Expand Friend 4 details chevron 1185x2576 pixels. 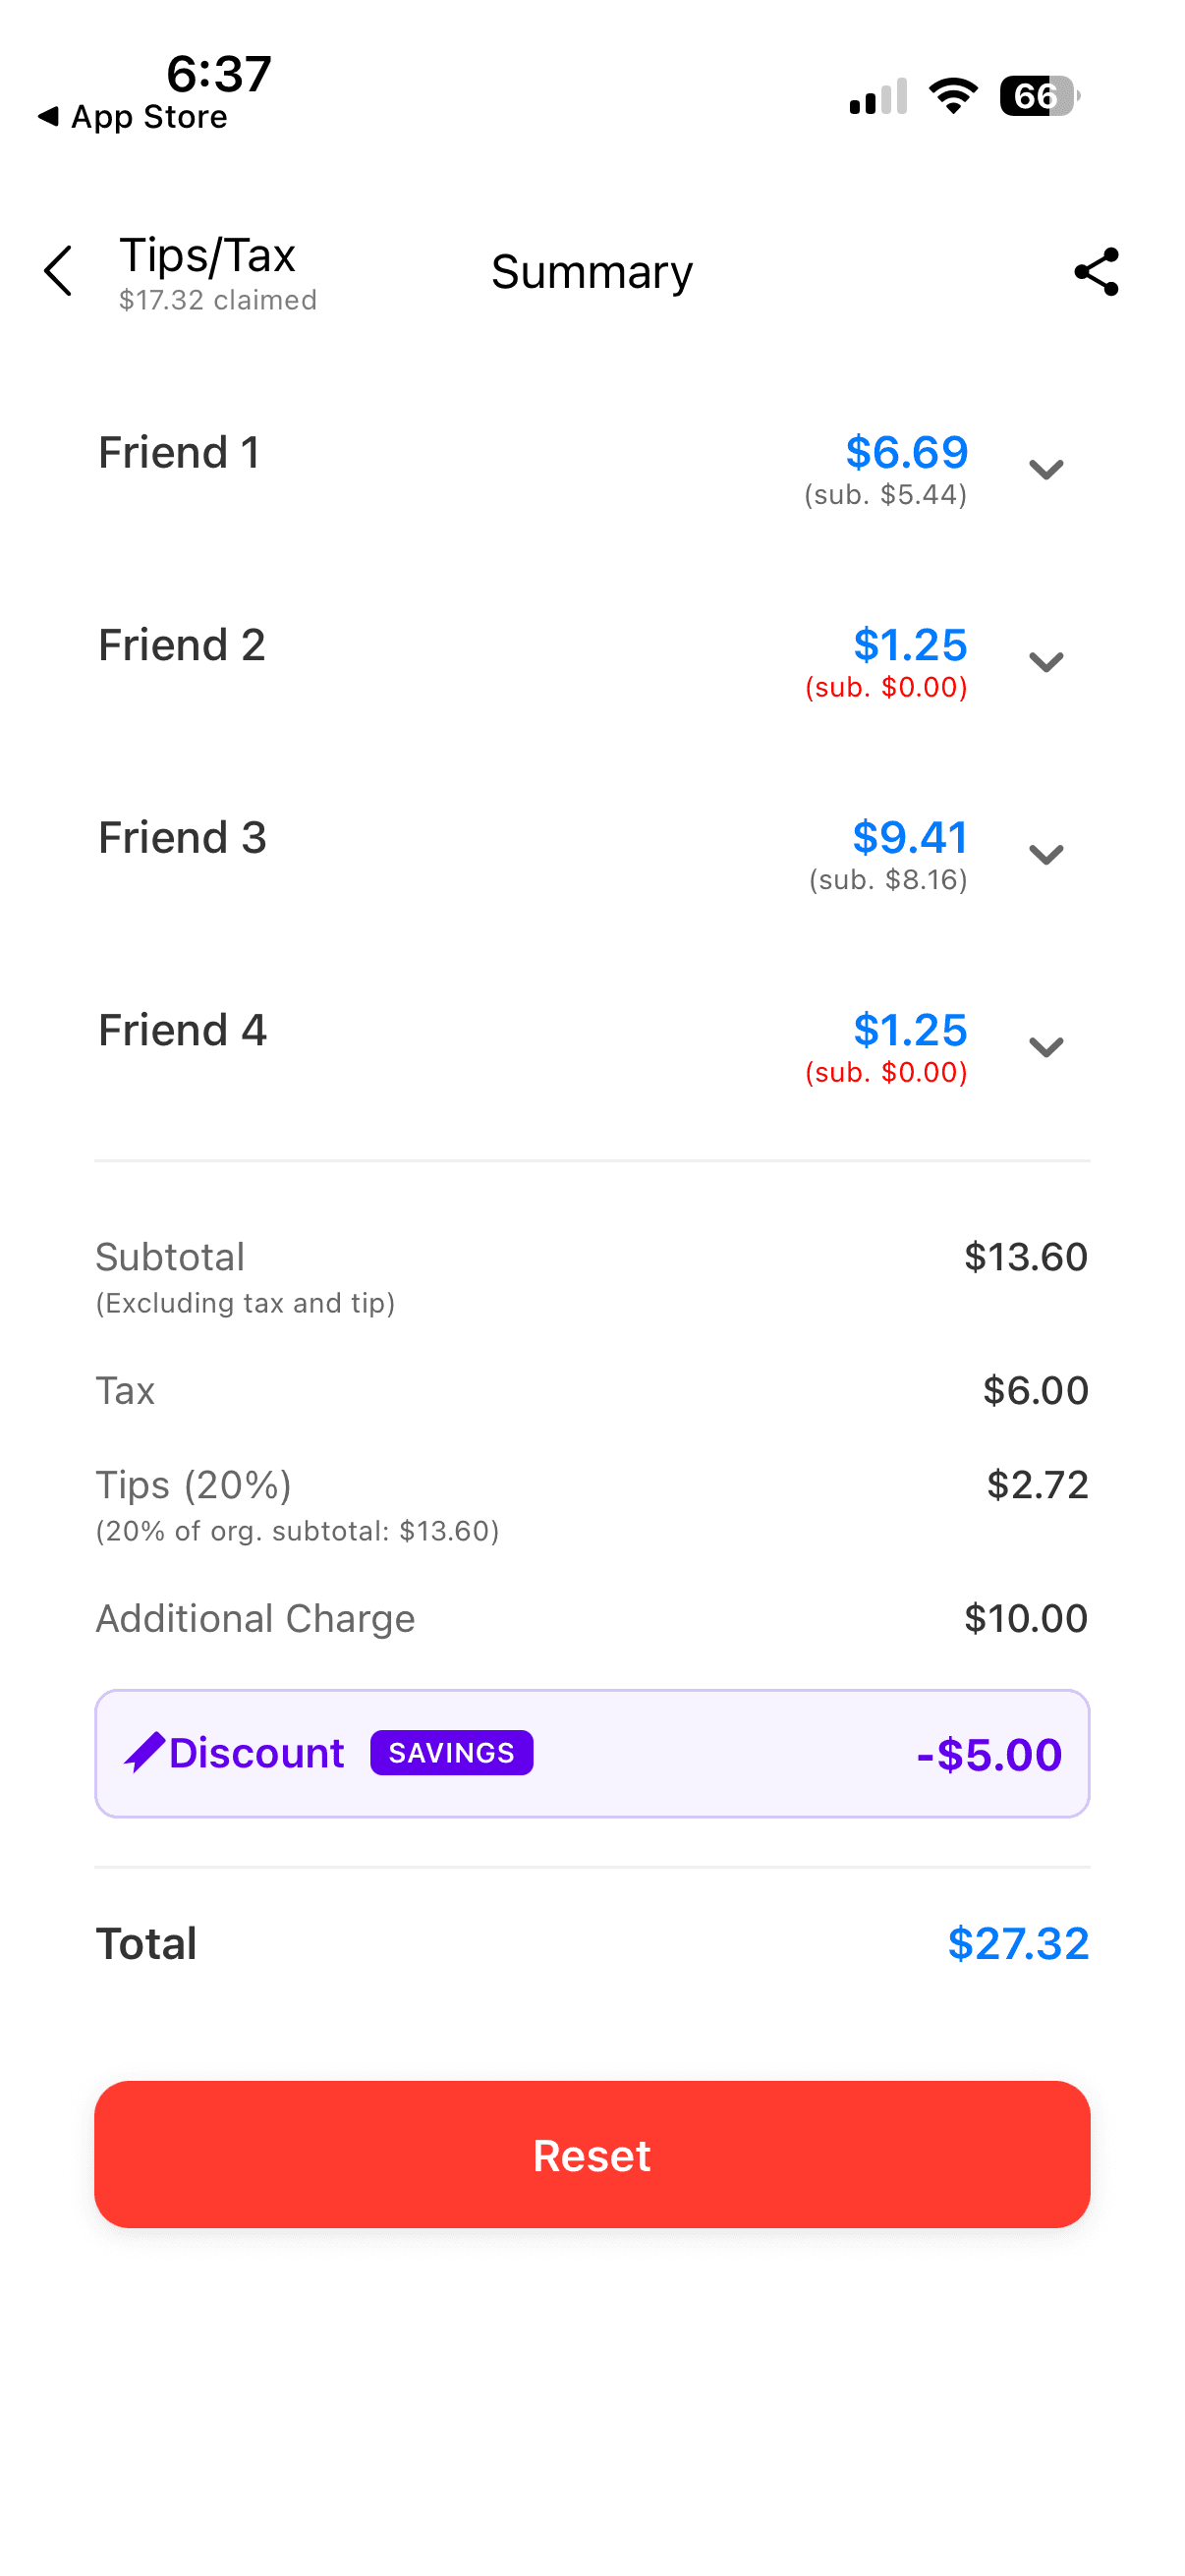1046,1046
